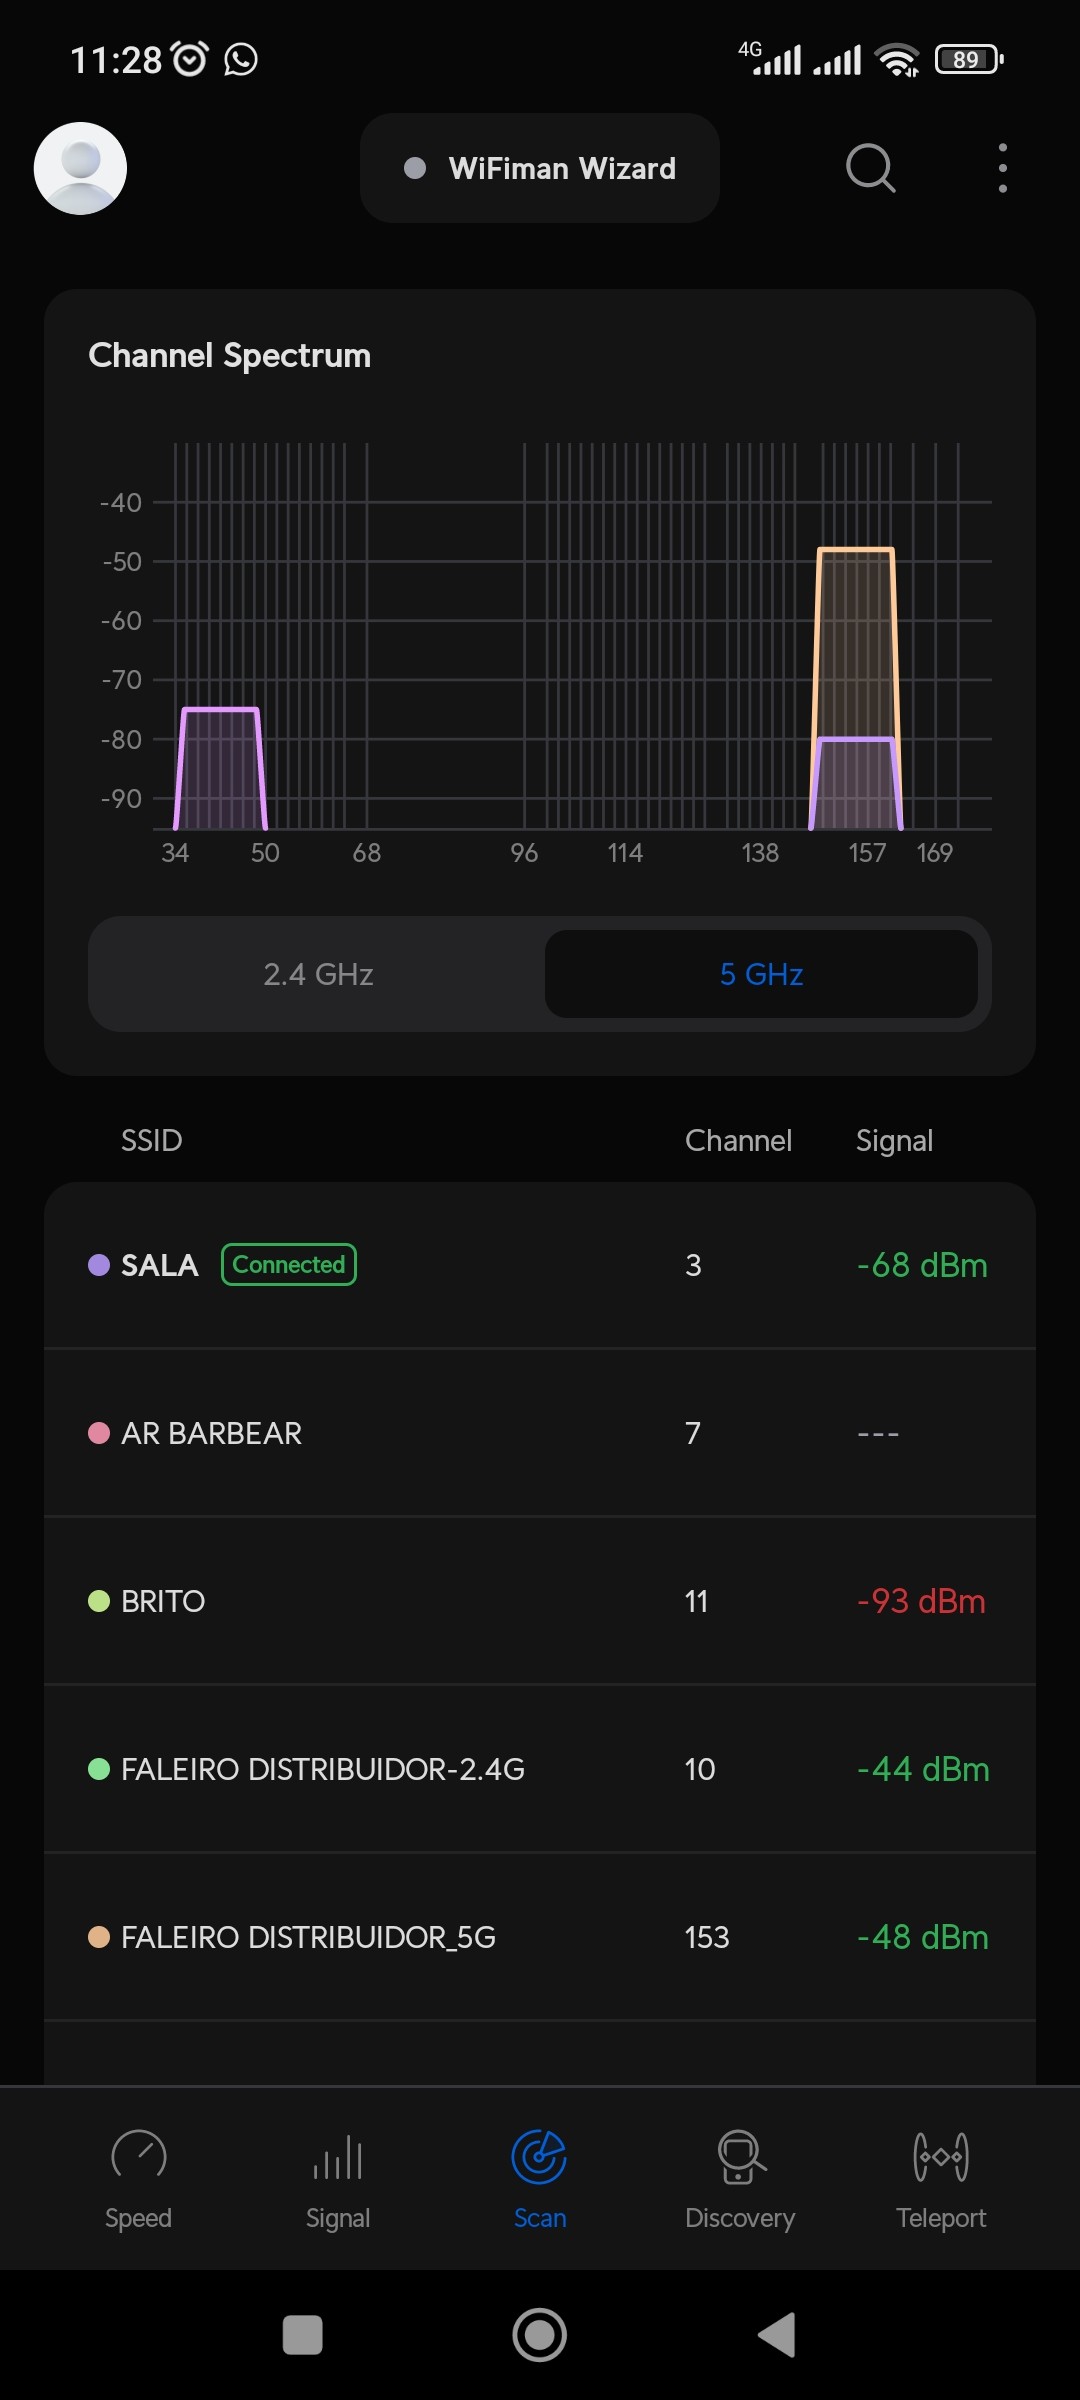Open the Discovery tab icon
The height and width of the screenshot is (2400, 1080).
pos(740,2158)
